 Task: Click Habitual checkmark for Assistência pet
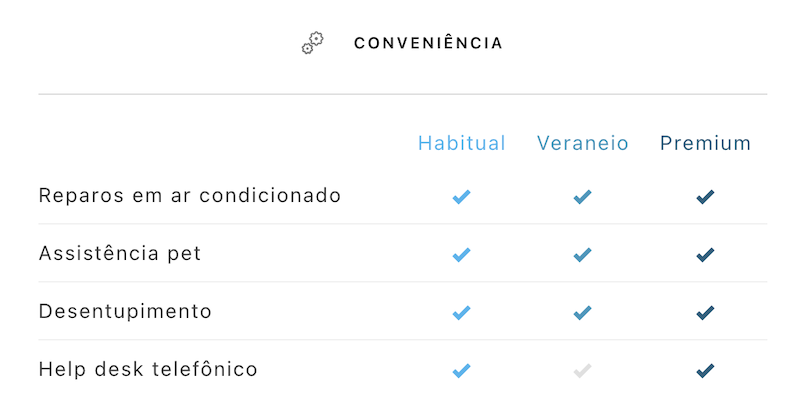pyautogui.click(x=461, y=254)
